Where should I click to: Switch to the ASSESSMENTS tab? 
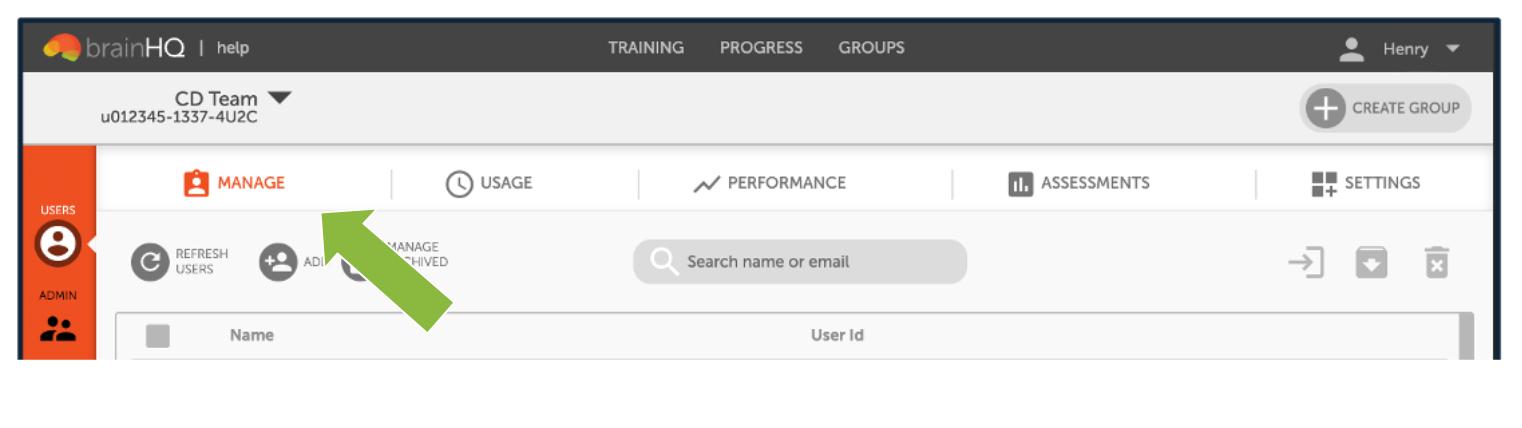click(1079, 183)
